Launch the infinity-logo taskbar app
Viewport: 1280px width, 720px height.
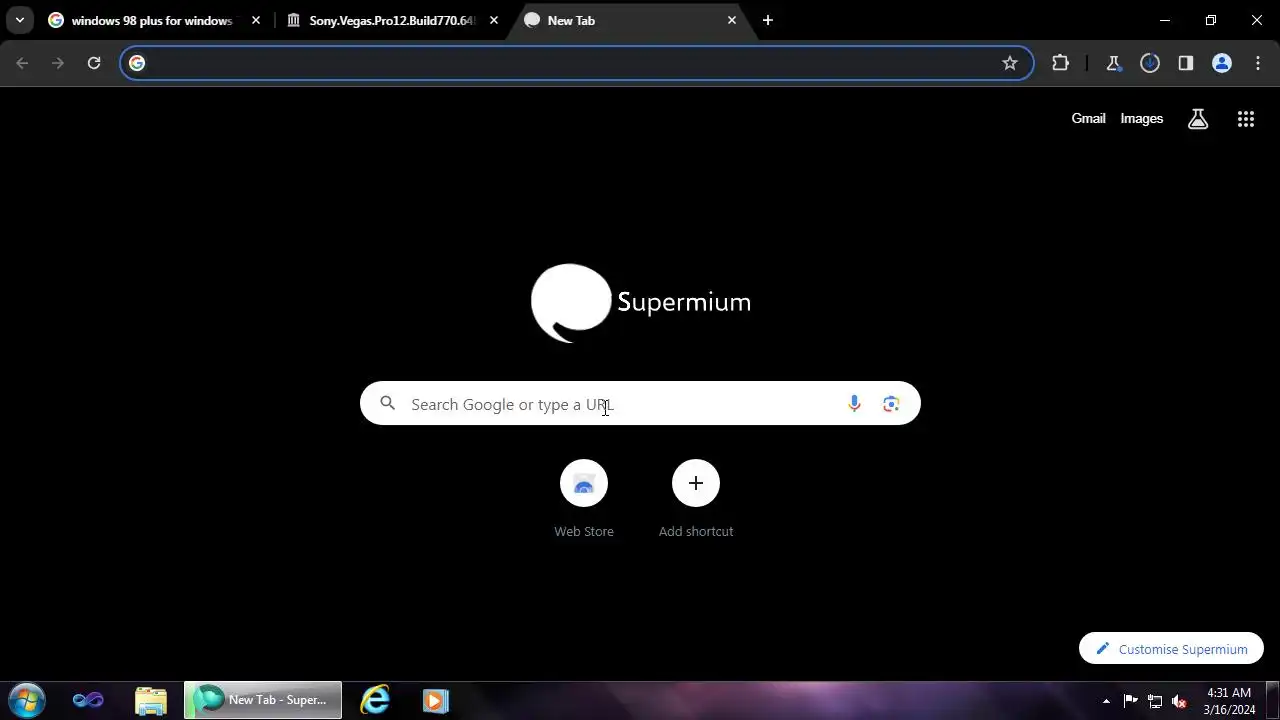pos(88,700)
